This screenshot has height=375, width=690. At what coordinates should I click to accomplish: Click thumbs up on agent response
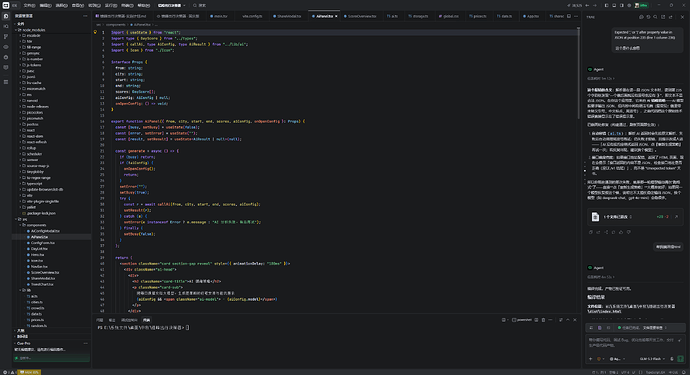coord(621,232)
